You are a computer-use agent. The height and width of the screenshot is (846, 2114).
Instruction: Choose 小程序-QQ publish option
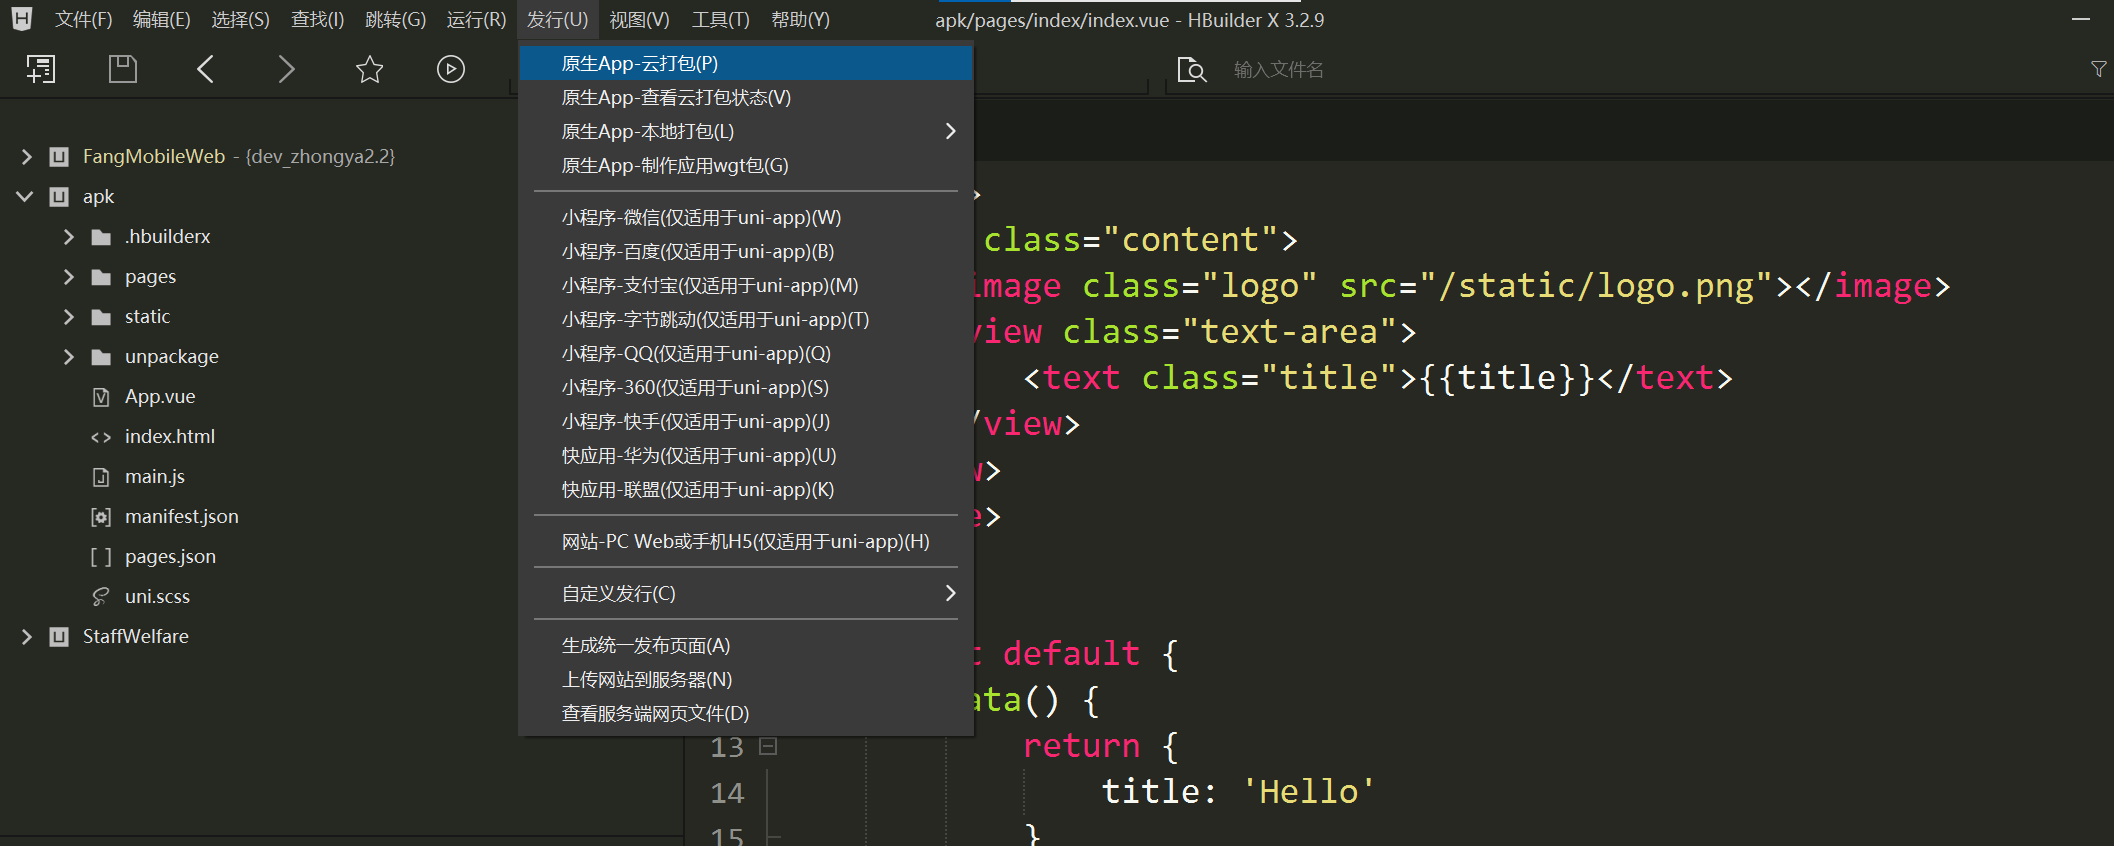(746, 353)
